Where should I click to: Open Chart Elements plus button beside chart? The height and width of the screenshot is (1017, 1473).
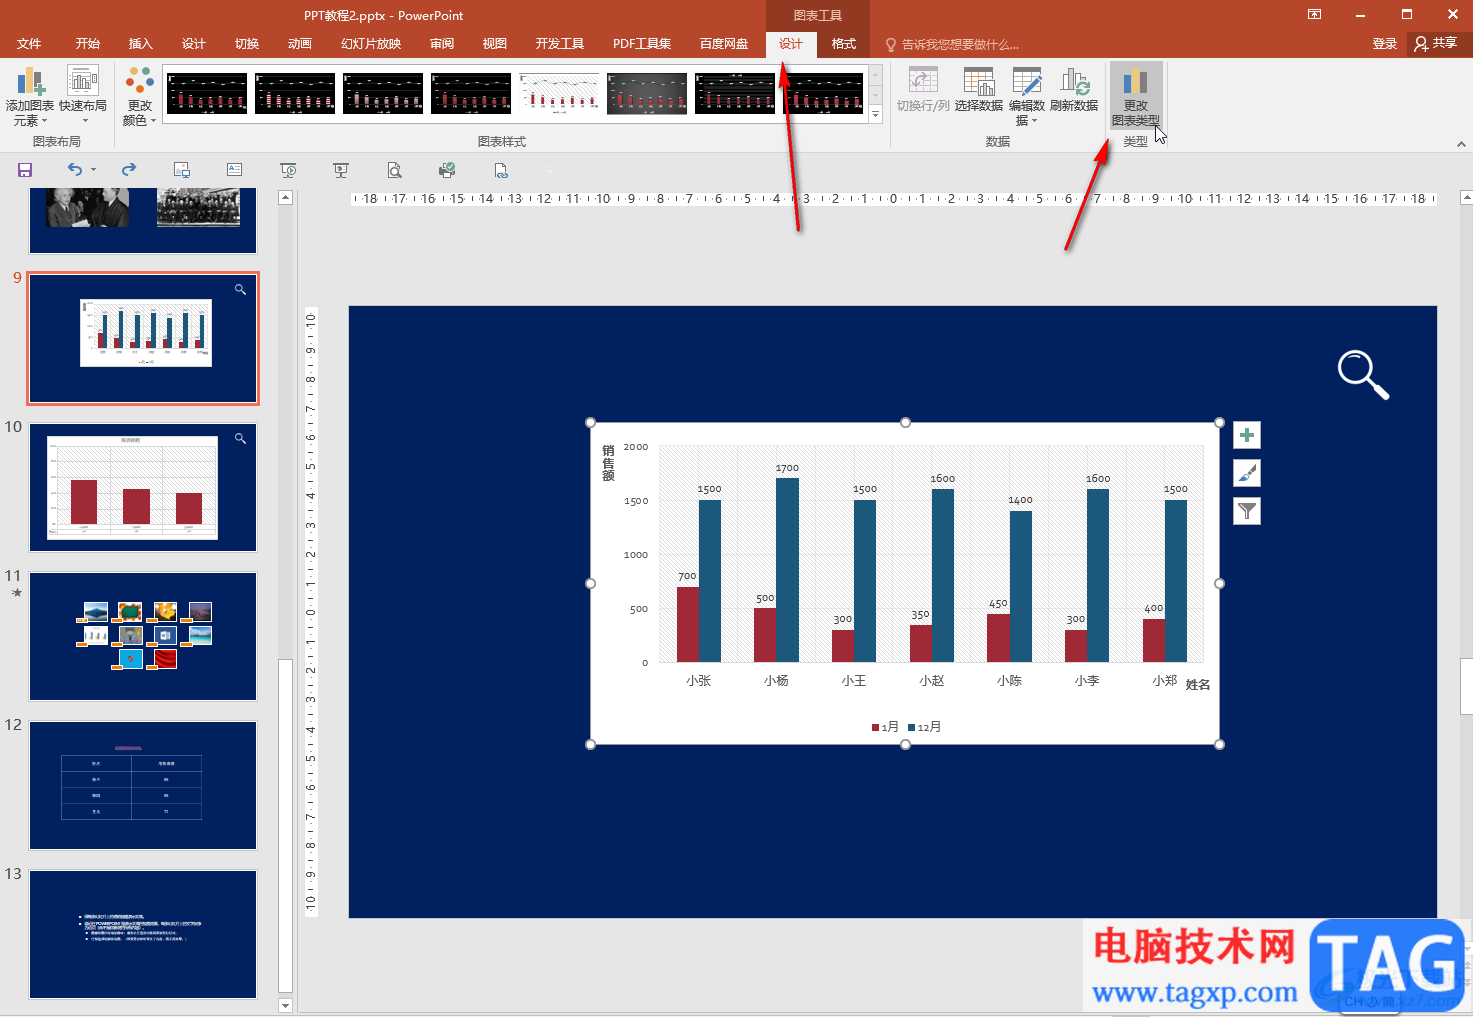[1246, 435]
